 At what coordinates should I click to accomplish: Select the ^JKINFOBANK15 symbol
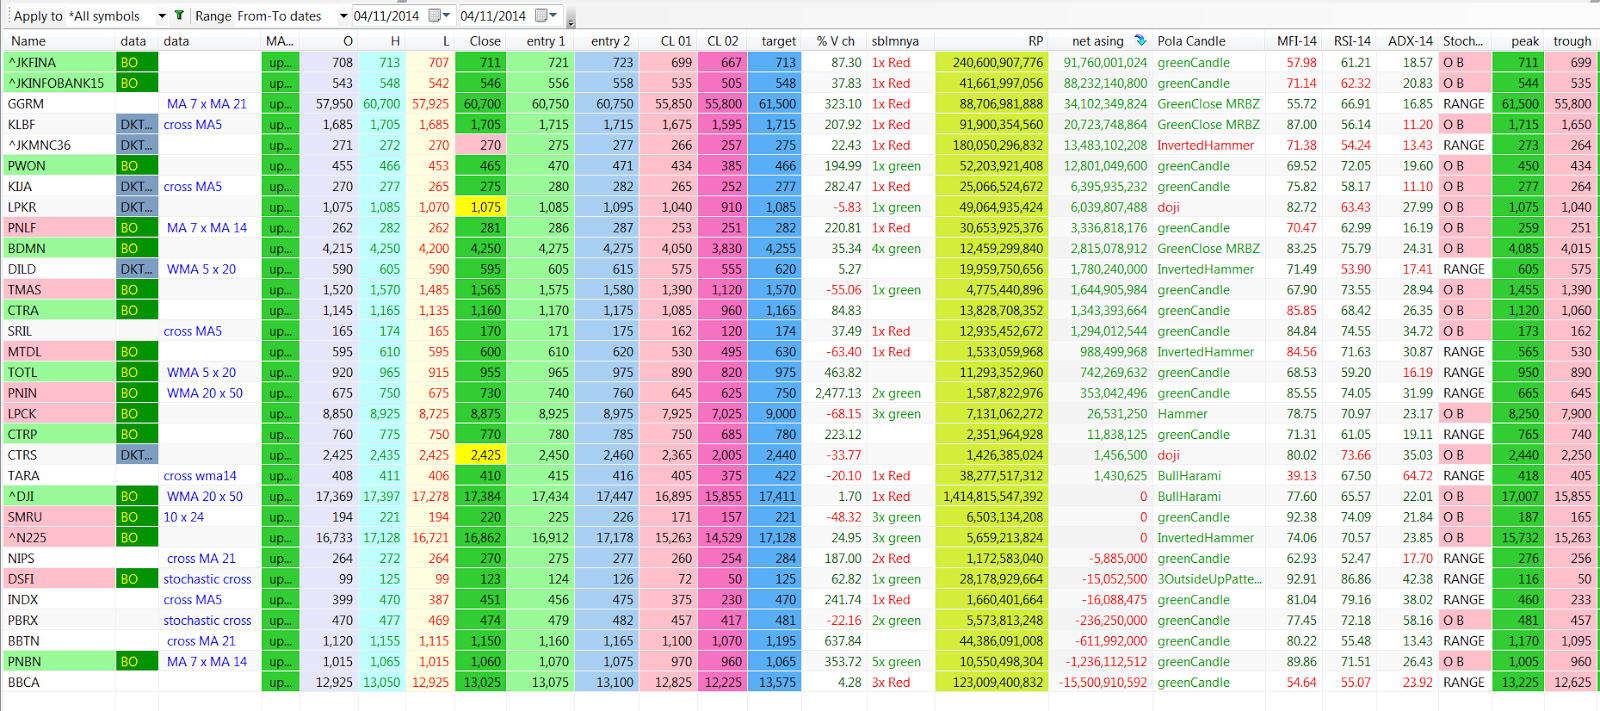59,83
